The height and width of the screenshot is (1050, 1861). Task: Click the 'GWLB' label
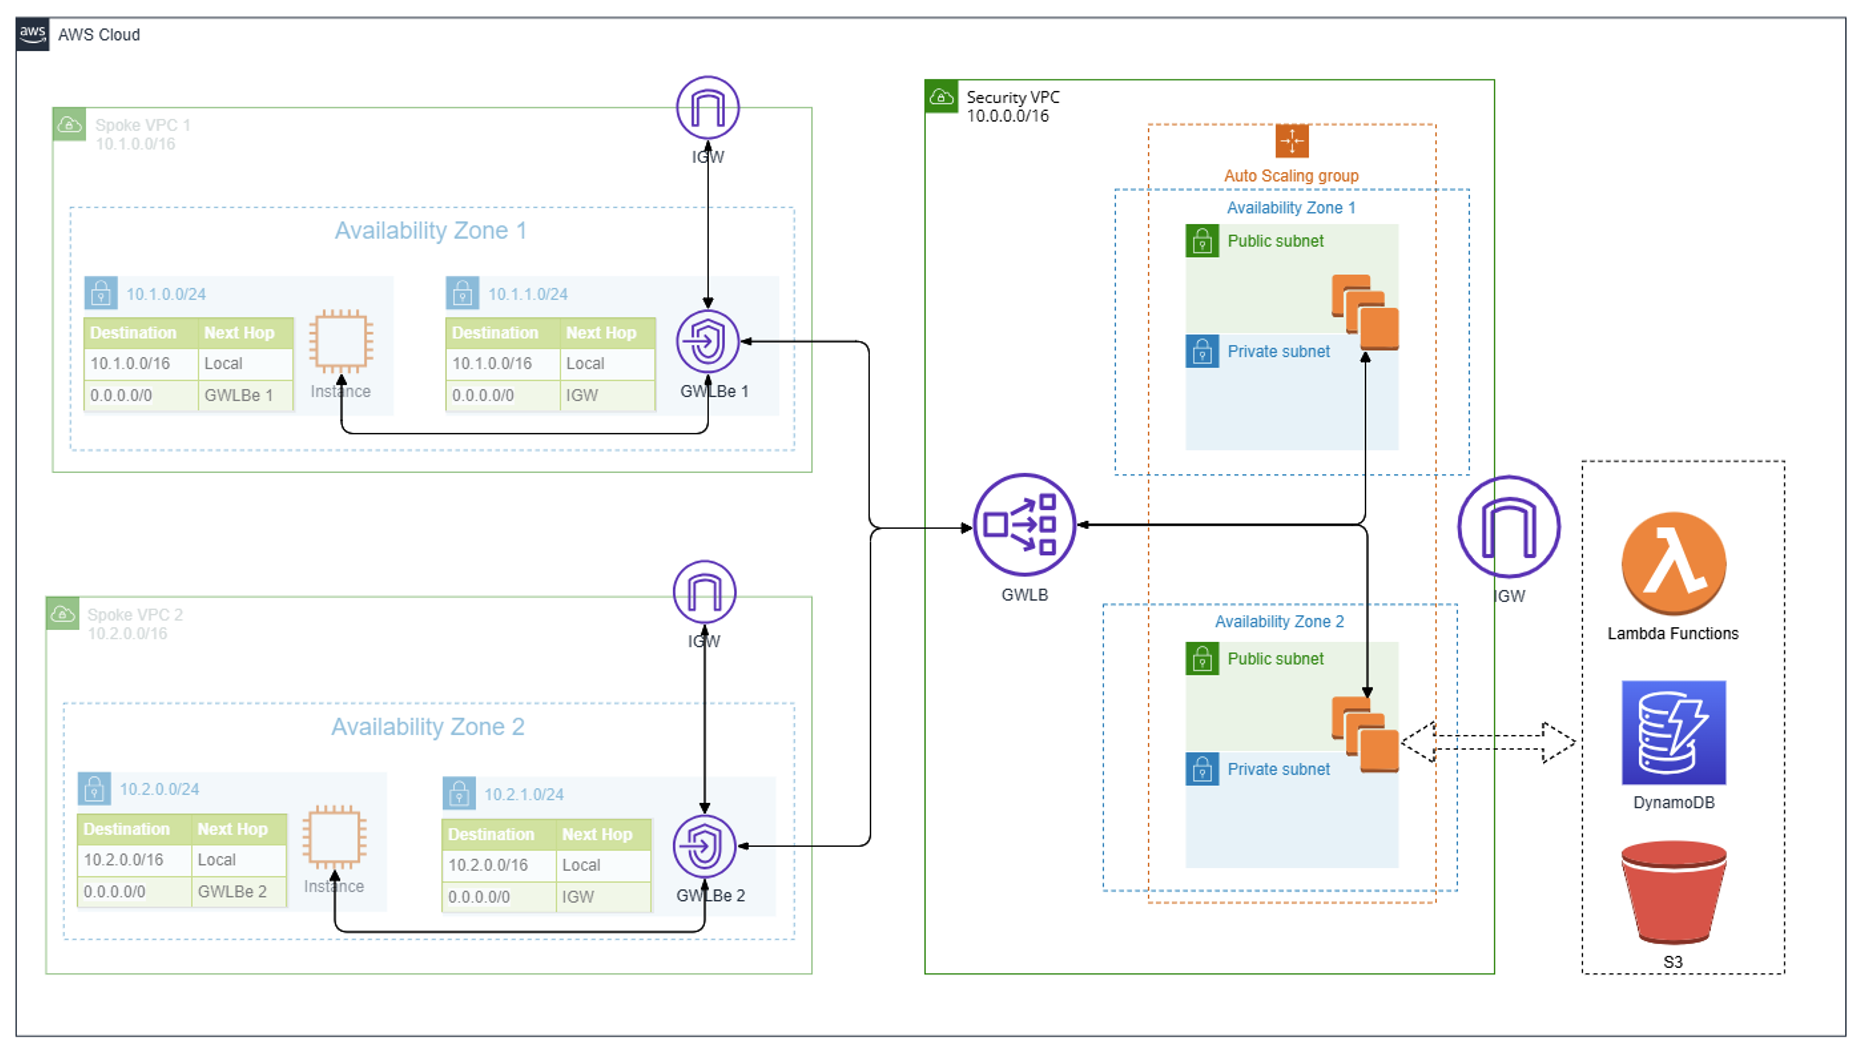(x=1025, y=595)
